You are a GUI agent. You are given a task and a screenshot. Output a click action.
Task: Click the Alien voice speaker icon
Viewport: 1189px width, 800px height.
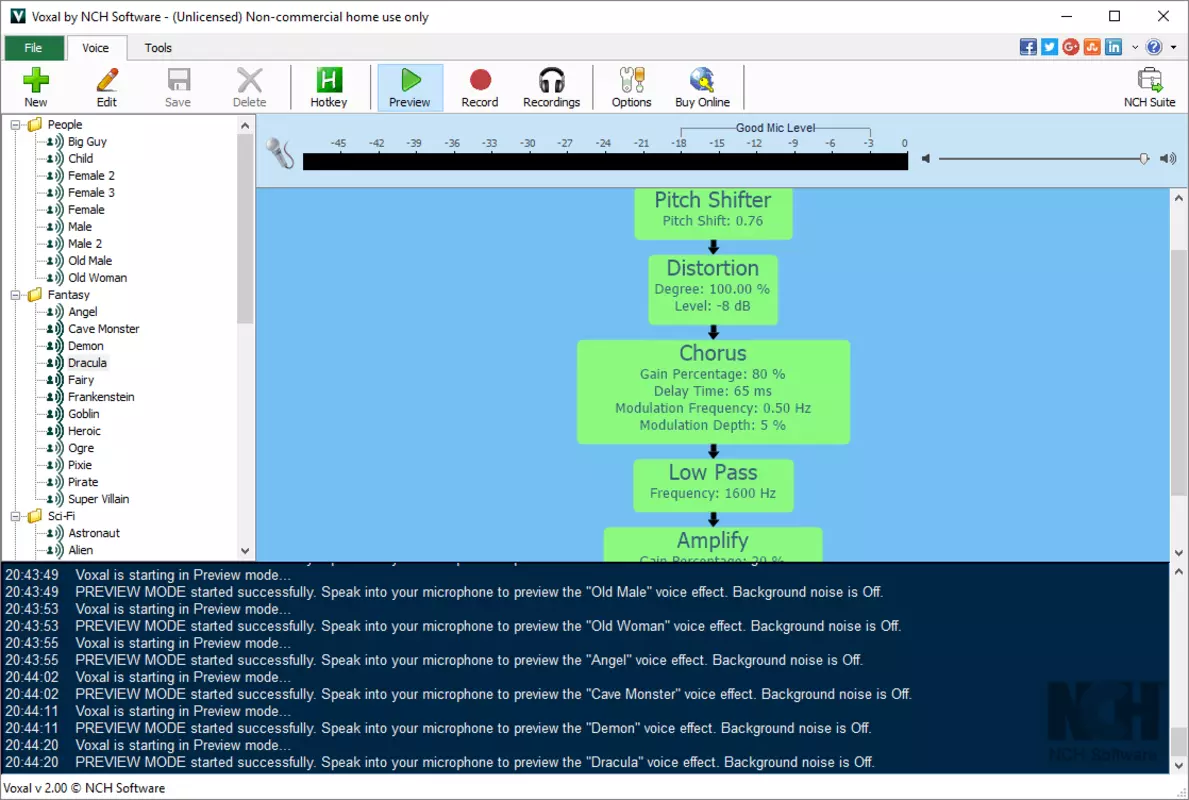(55, 551)
